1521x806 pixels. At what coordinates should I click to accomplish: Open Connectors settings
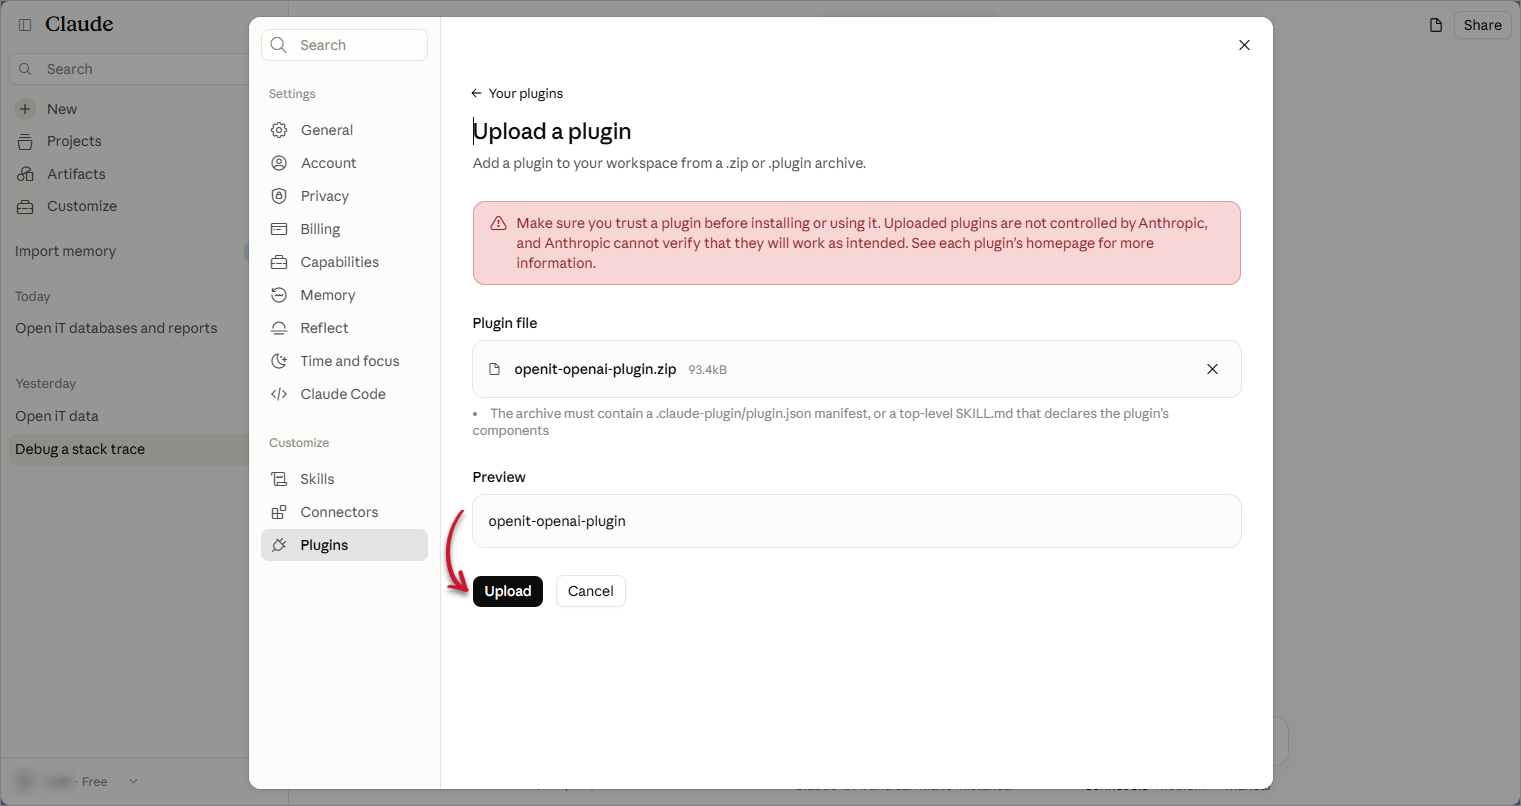tap(344, 512)
